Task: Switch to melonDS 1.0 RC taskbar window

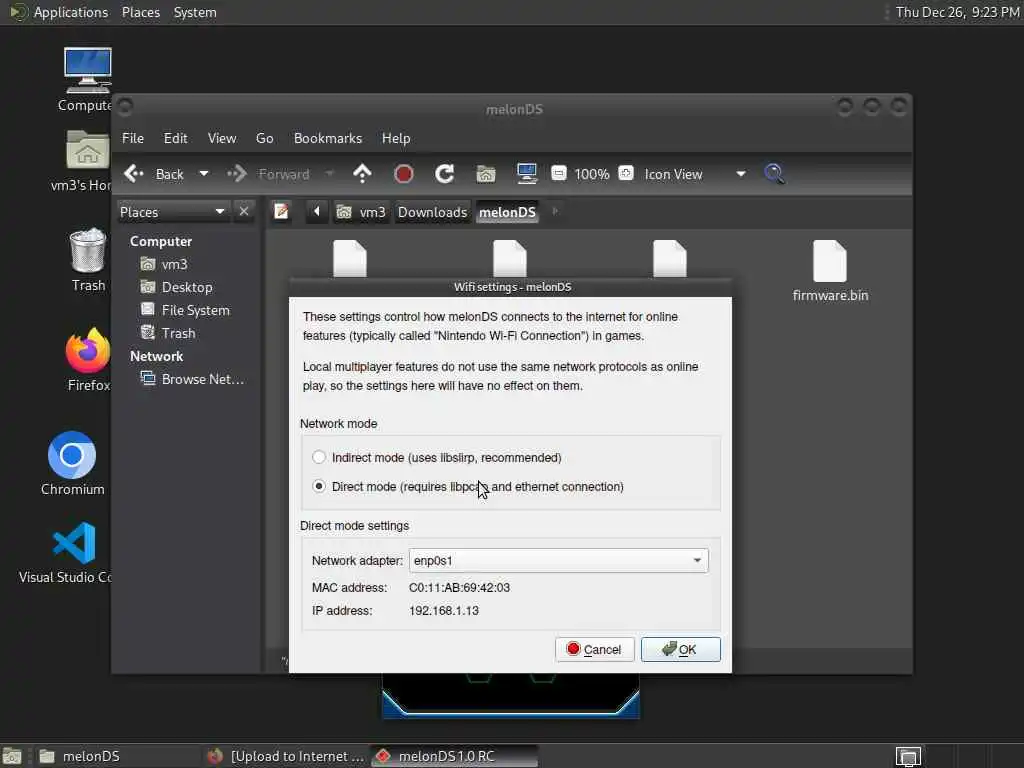Action: pyautogui.click(x=455, y=756)
